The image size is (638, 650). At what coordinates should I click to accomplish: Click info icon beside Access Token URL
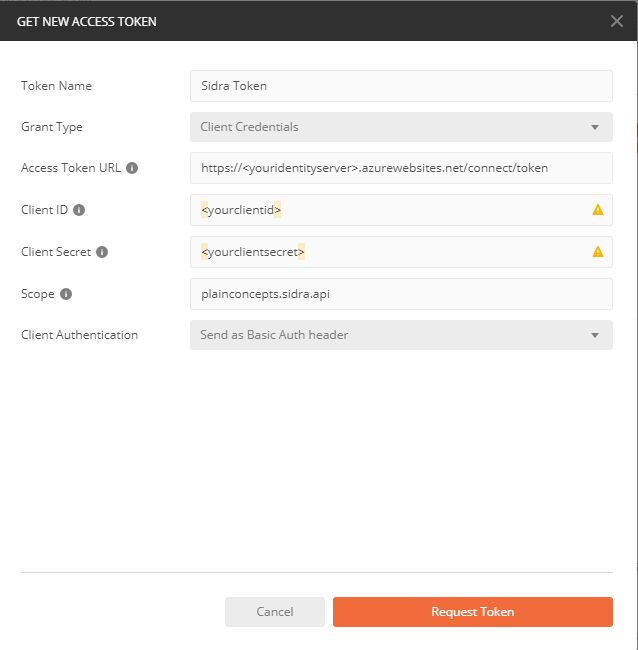(132, 168)
